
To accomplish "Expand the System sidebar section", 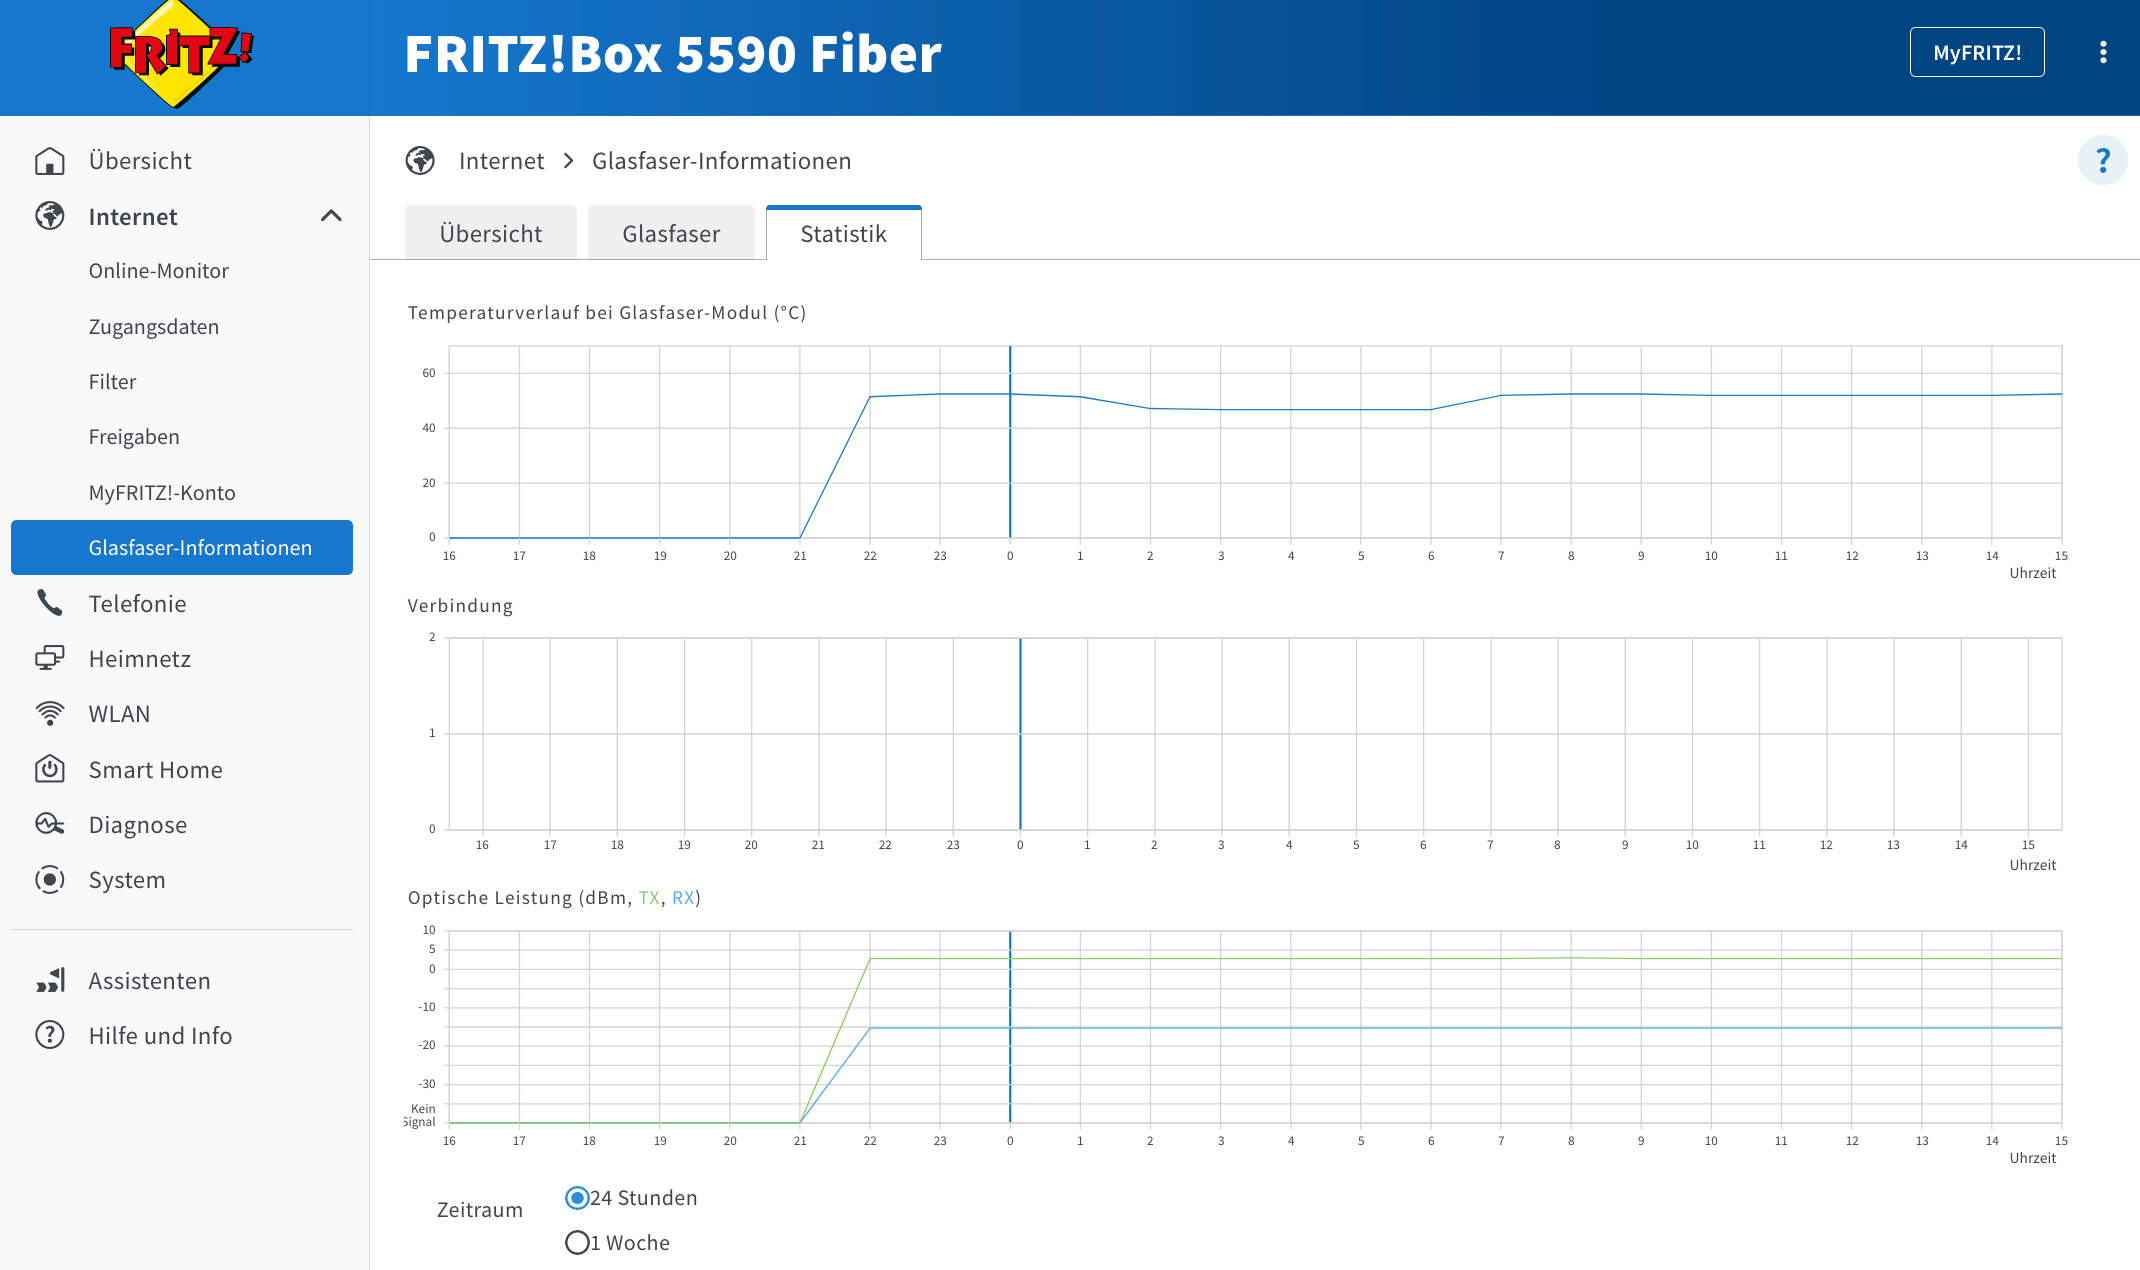I will coord(126,880).
